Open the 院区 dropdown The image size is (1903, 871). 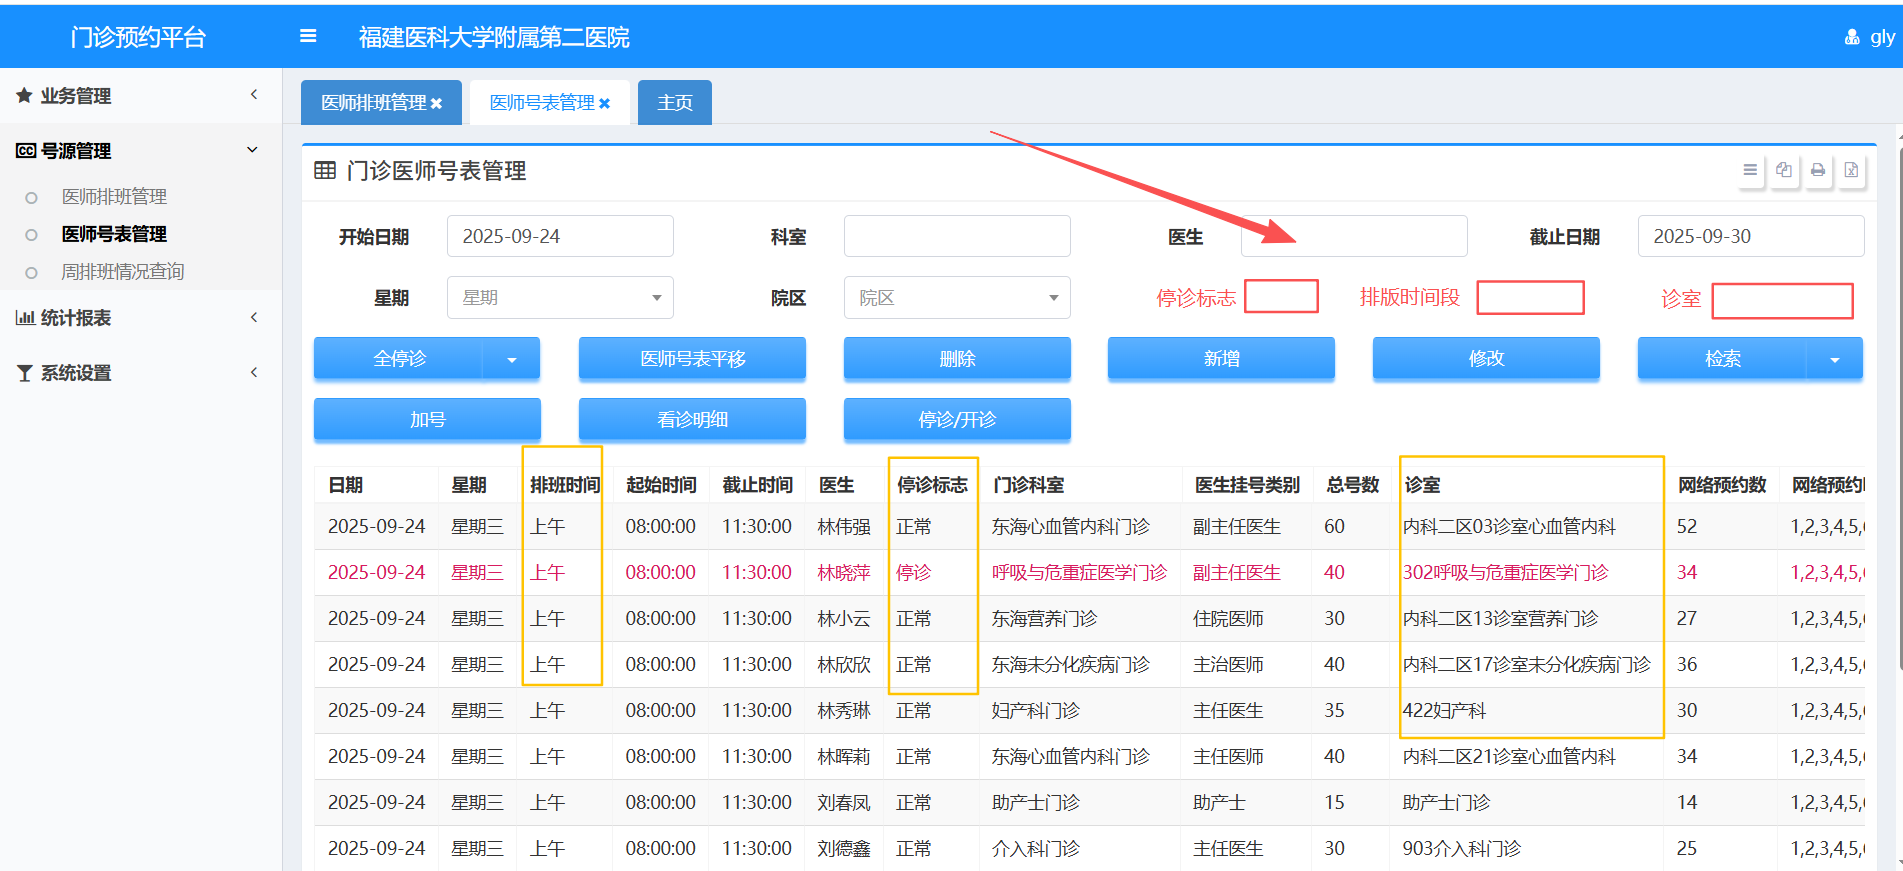[957, 297]
